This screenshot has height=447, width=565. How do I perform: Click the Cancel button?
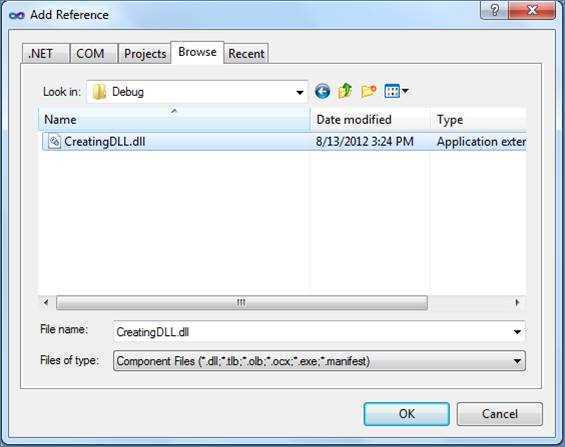[499, 414]
